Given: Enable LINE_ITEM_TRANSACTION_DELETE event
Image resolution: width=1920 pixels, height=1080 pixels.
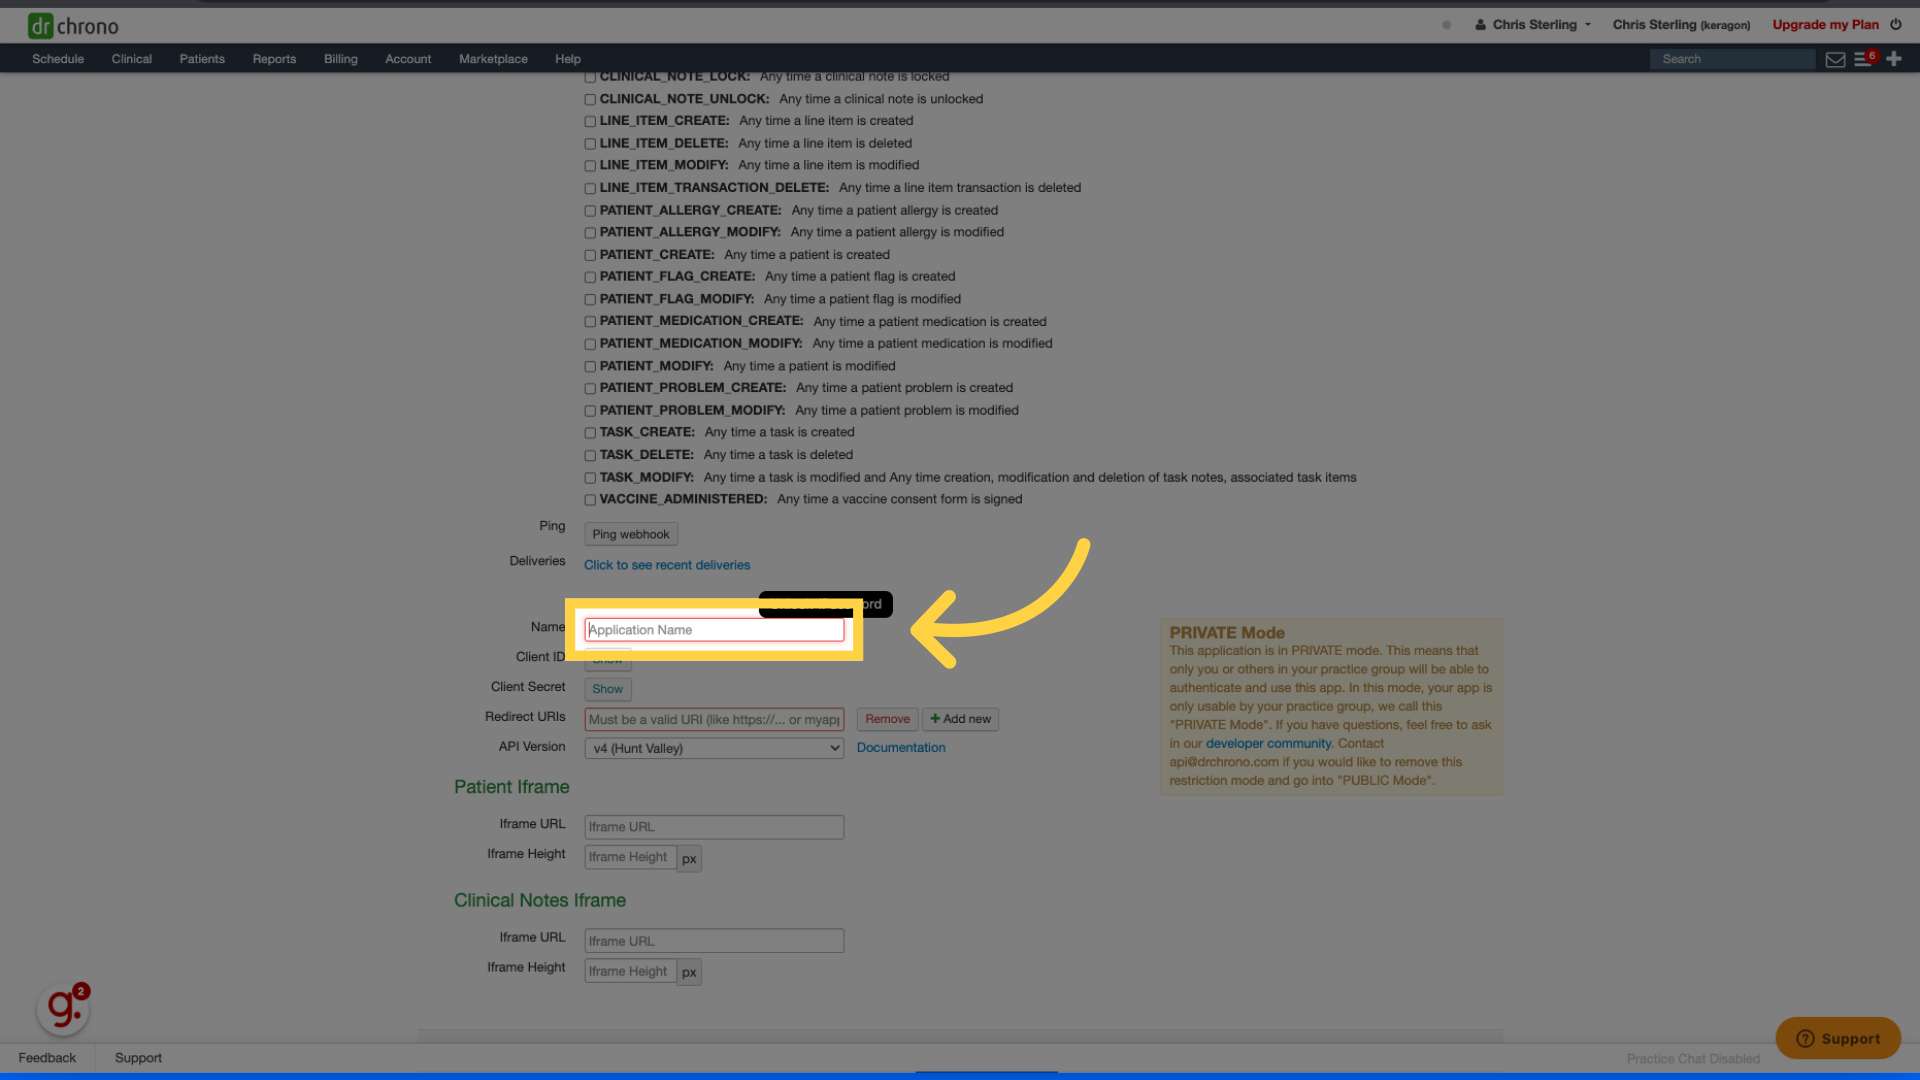Looking at the screenshot, I should (590, 188).
